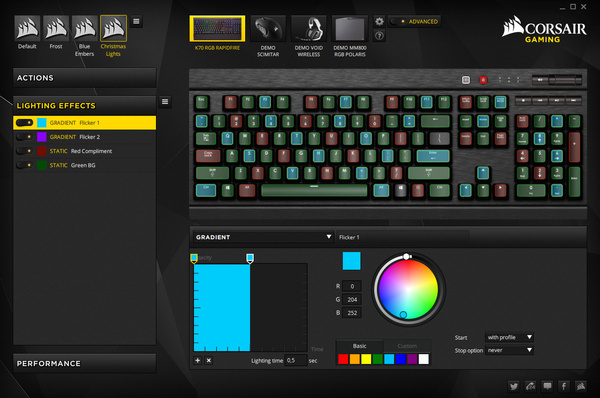Delete the gradient stop with X icon
The height and width of the screenshot is (398, 600).
pyautogui.click(x=209, y=360)
